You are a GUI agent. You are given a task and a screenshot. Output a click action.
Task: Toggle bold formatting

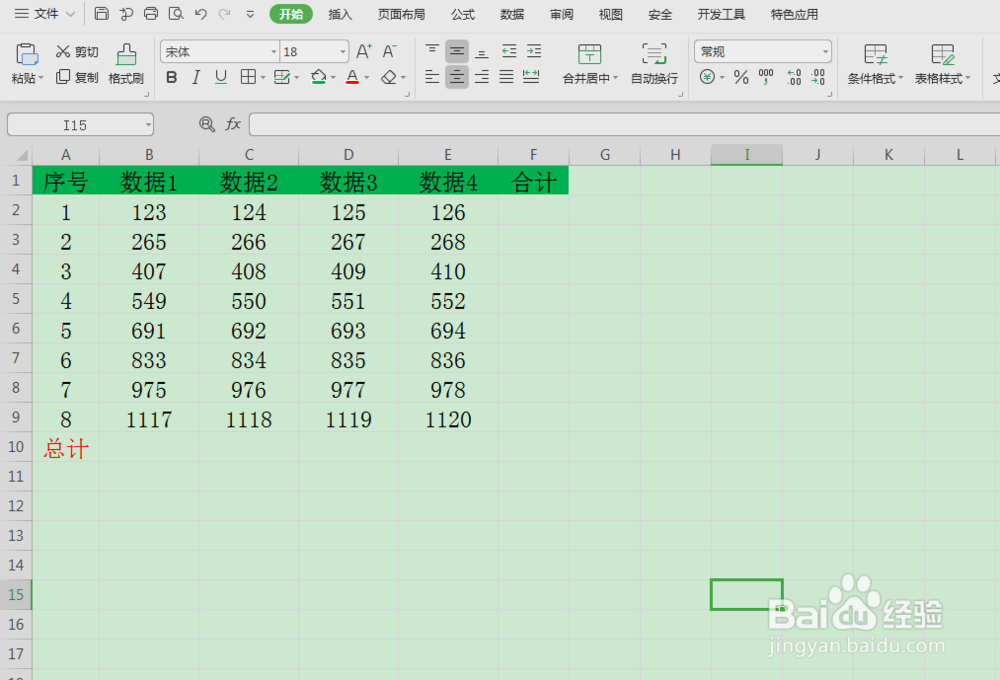tap(172, 77)
